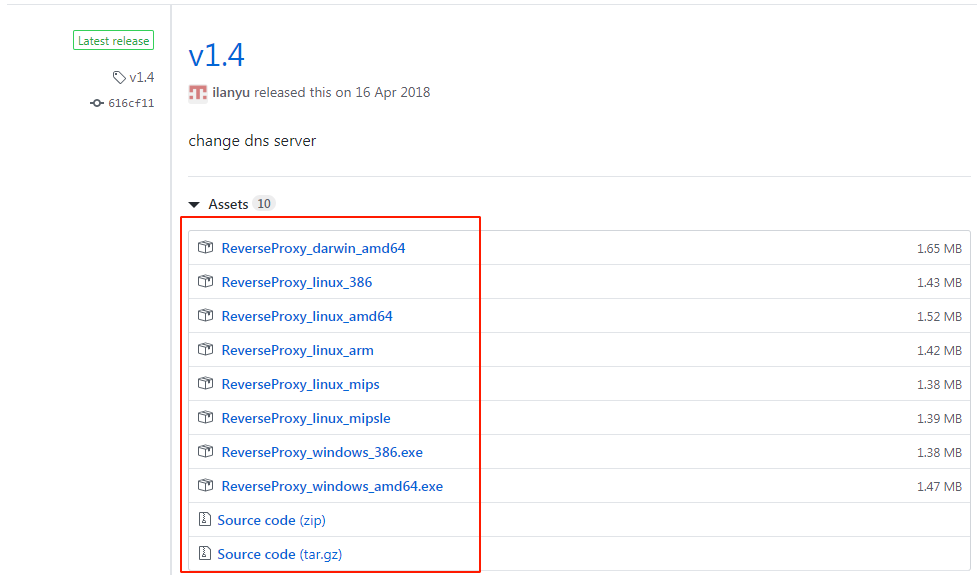This screenshot has height=575, width=977.
Task: Click the 'released this on 16 Apr 2018' text
Action: click(x=342, y=92)
